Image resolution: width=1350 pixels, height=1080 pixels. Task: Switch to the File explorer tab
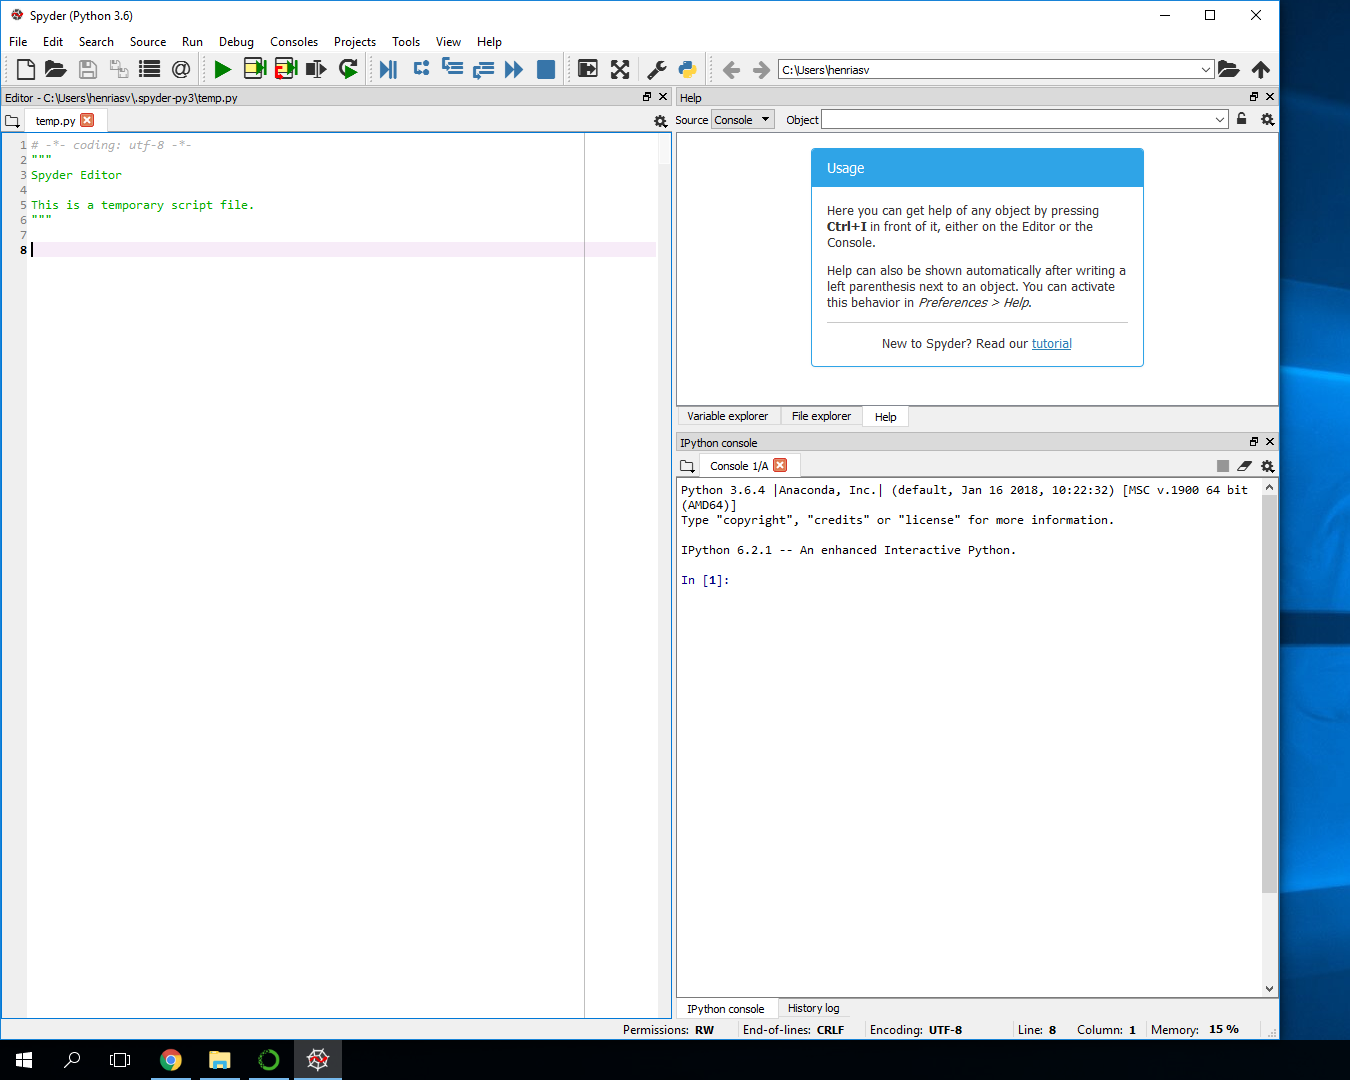coord(821,416)
